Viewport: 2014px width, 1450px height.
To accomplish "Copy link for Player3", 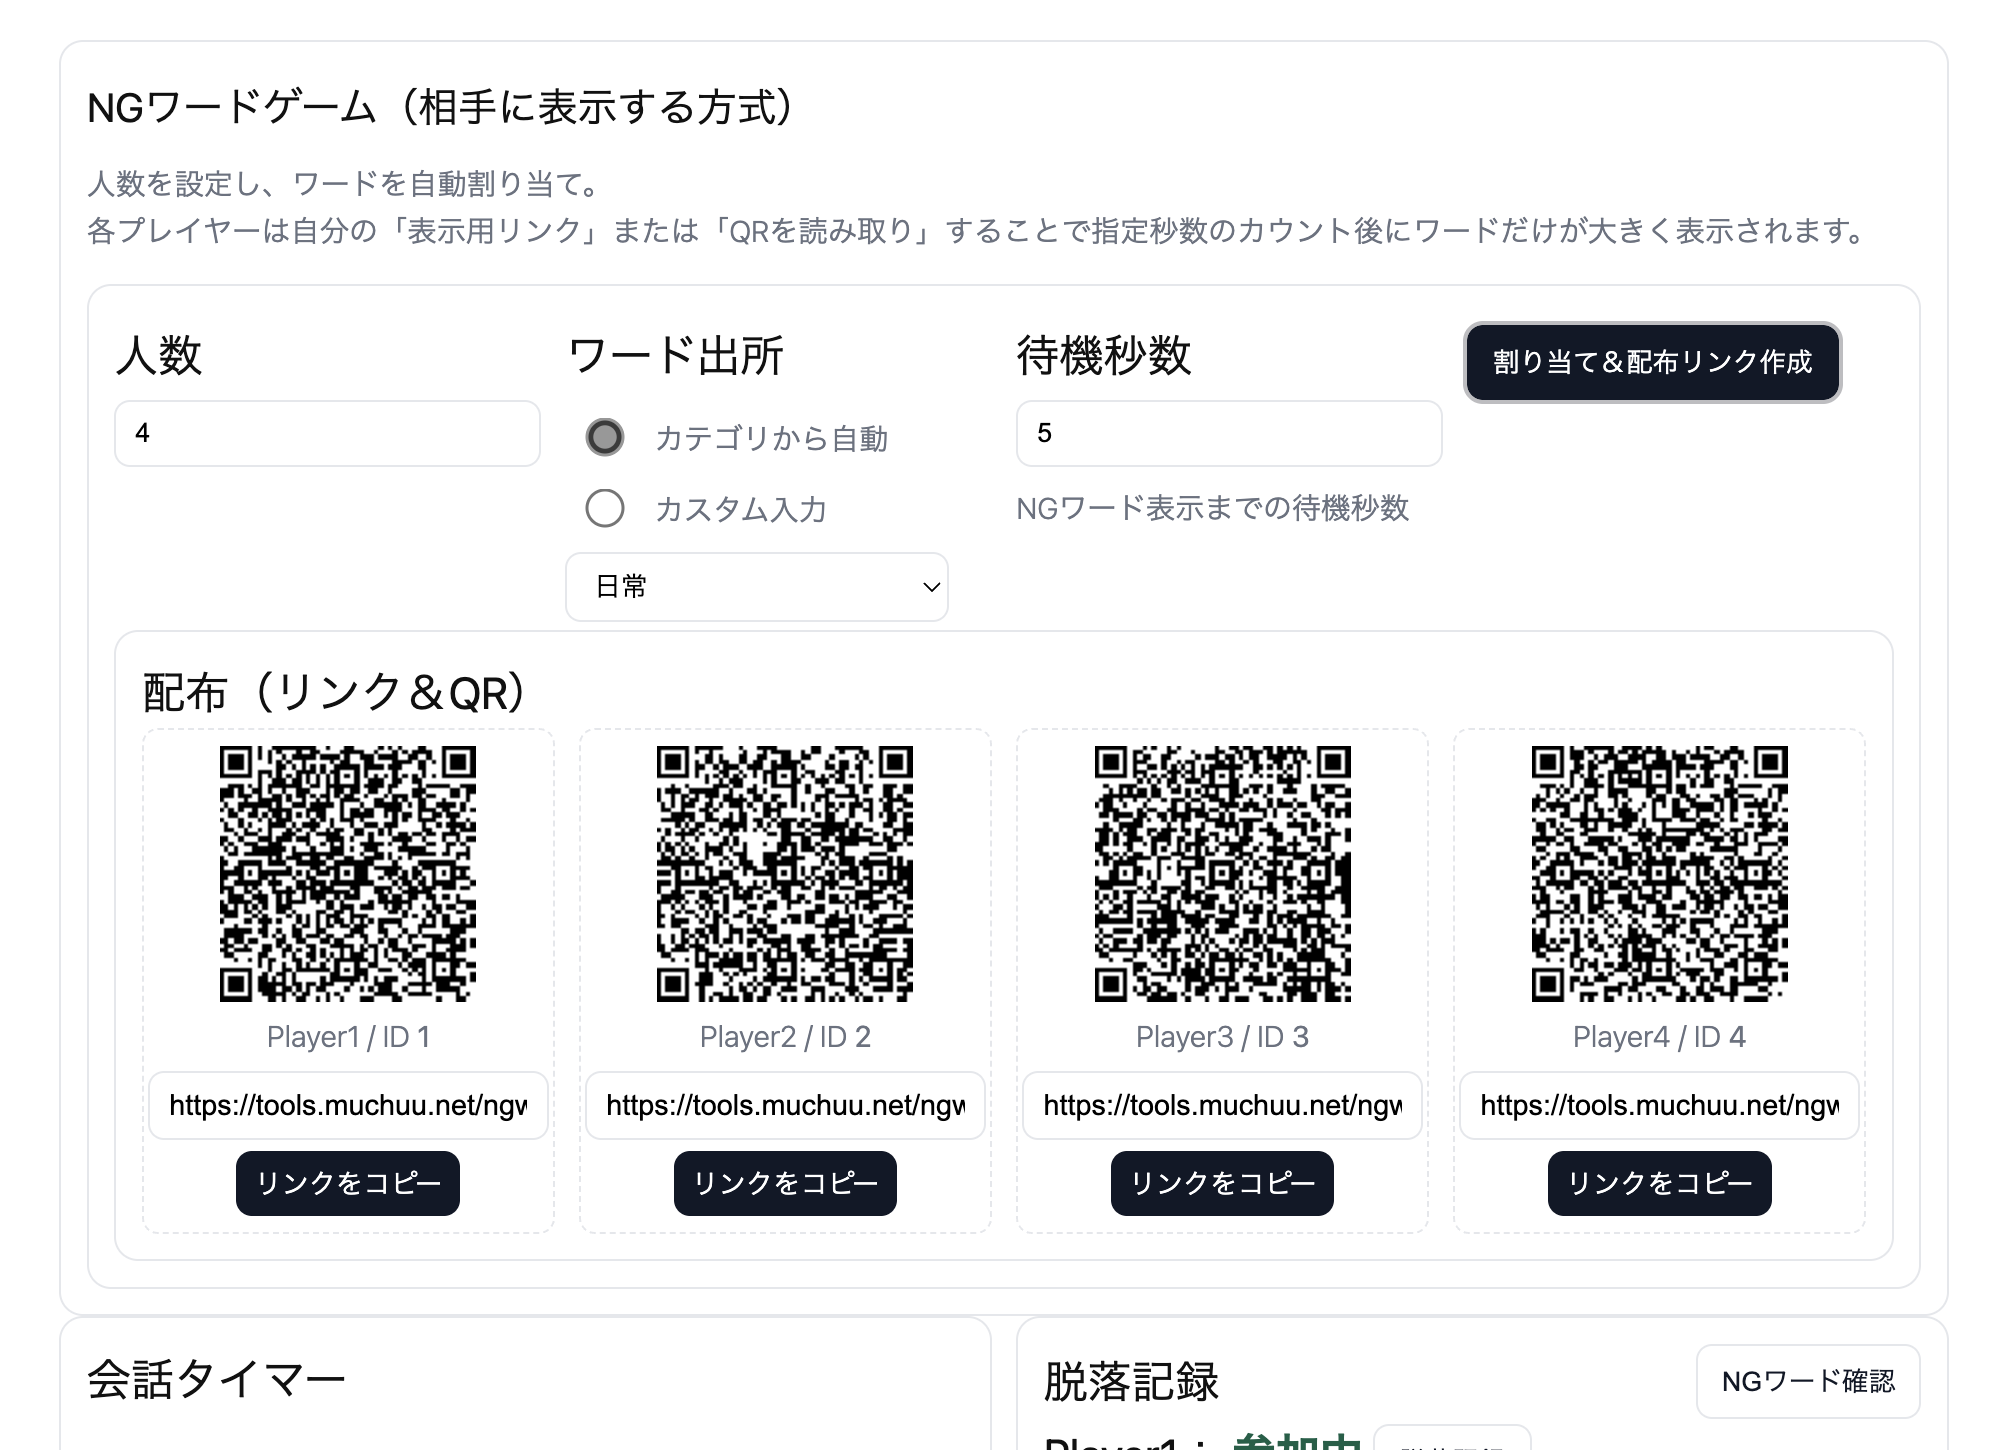I will point(1222,1183).
